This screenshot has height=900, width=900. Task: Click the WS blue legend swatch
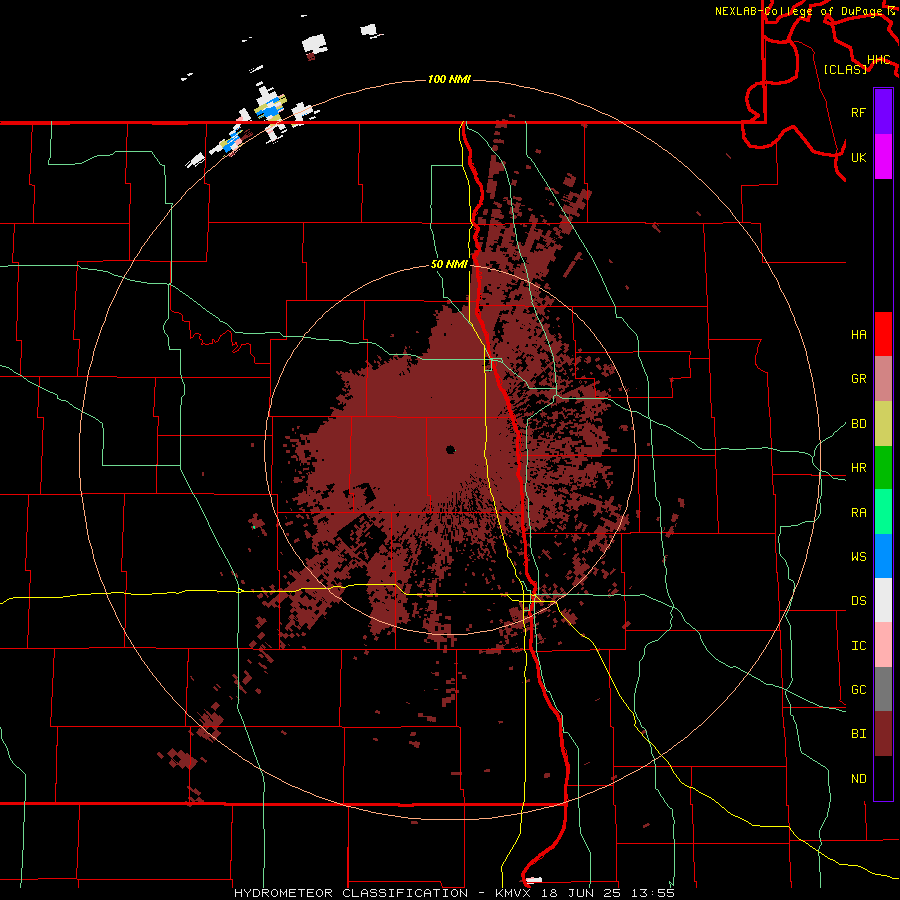[883, 556]
